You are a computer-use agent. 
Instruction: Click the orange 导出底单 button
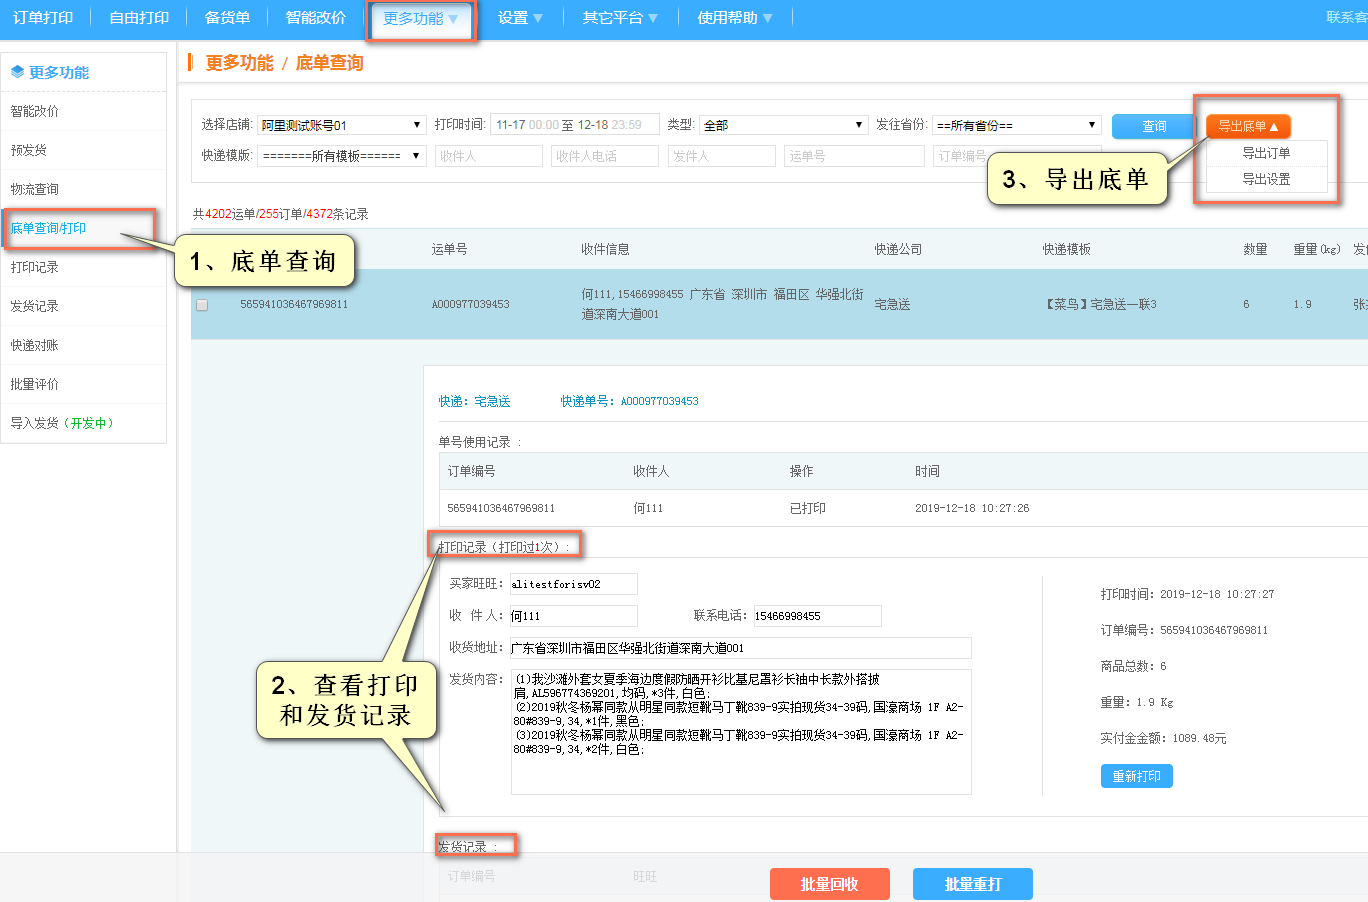click(1248, 126)
